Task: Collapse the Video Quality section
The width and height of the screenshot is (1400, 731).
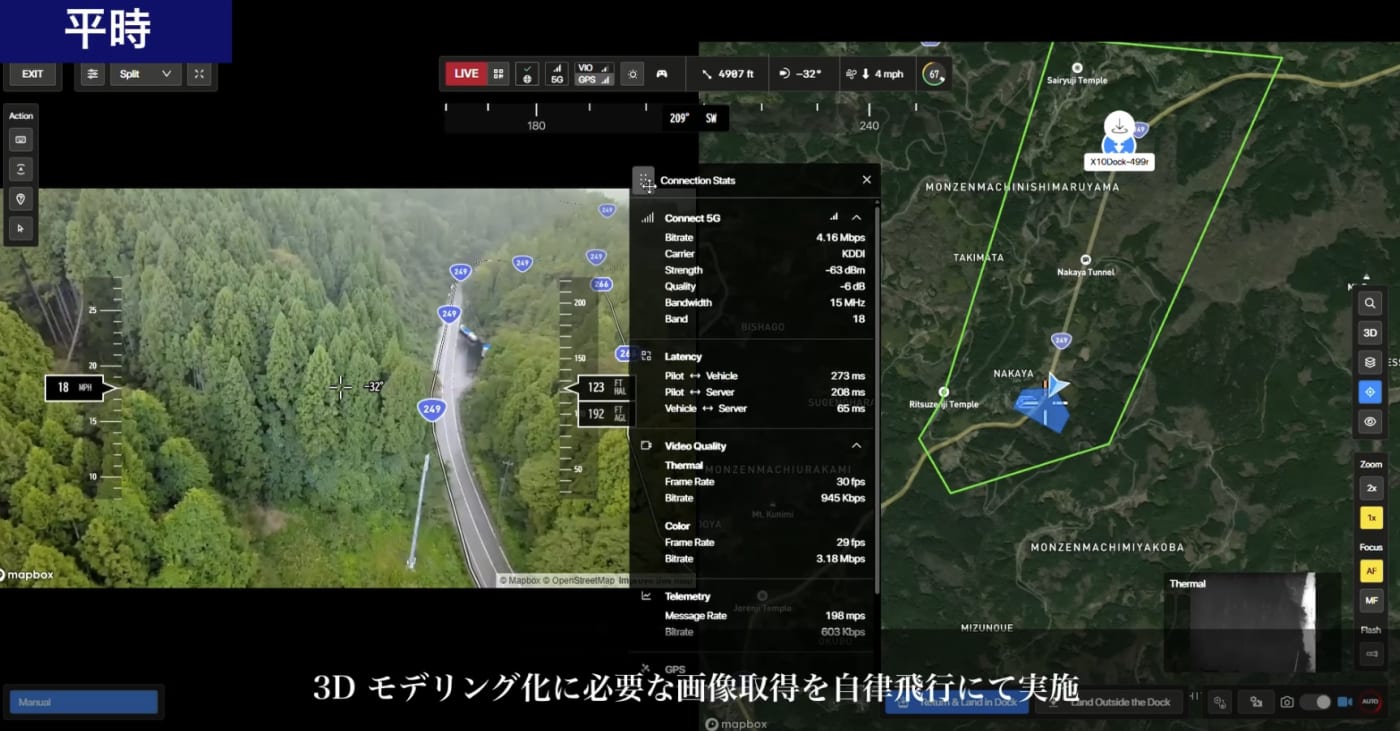Action: point(857,445)
